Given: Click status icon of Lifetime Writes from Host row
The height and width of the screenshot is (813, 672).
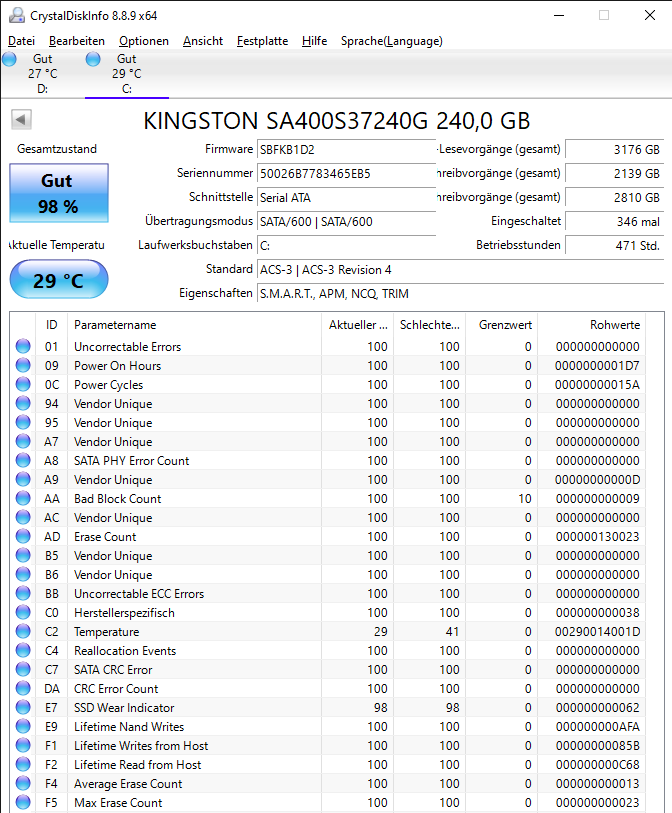Looking at the screenshot, I should pos(23,745).
